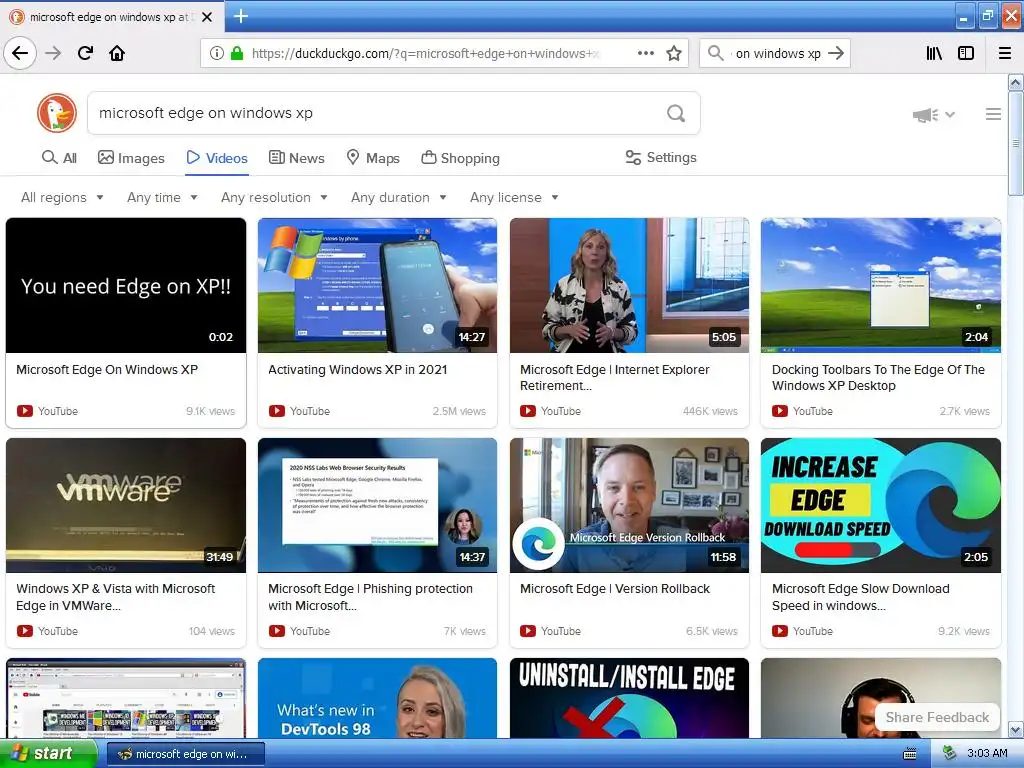Screen dimensions: 1024x768
Task: Select browser window in the taskbar
Action: click(x=185, y=754)
